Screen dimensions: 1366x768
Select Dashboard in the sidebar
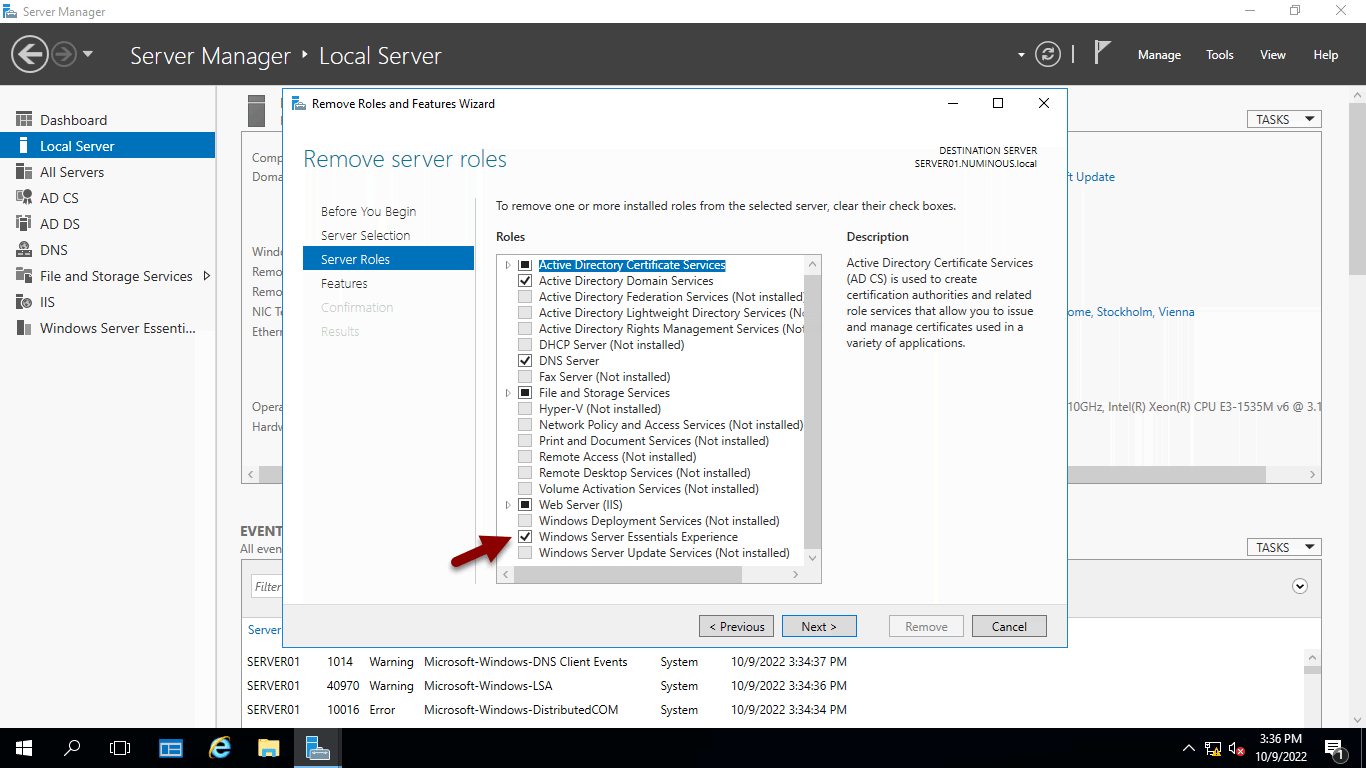tap(107, 120)
